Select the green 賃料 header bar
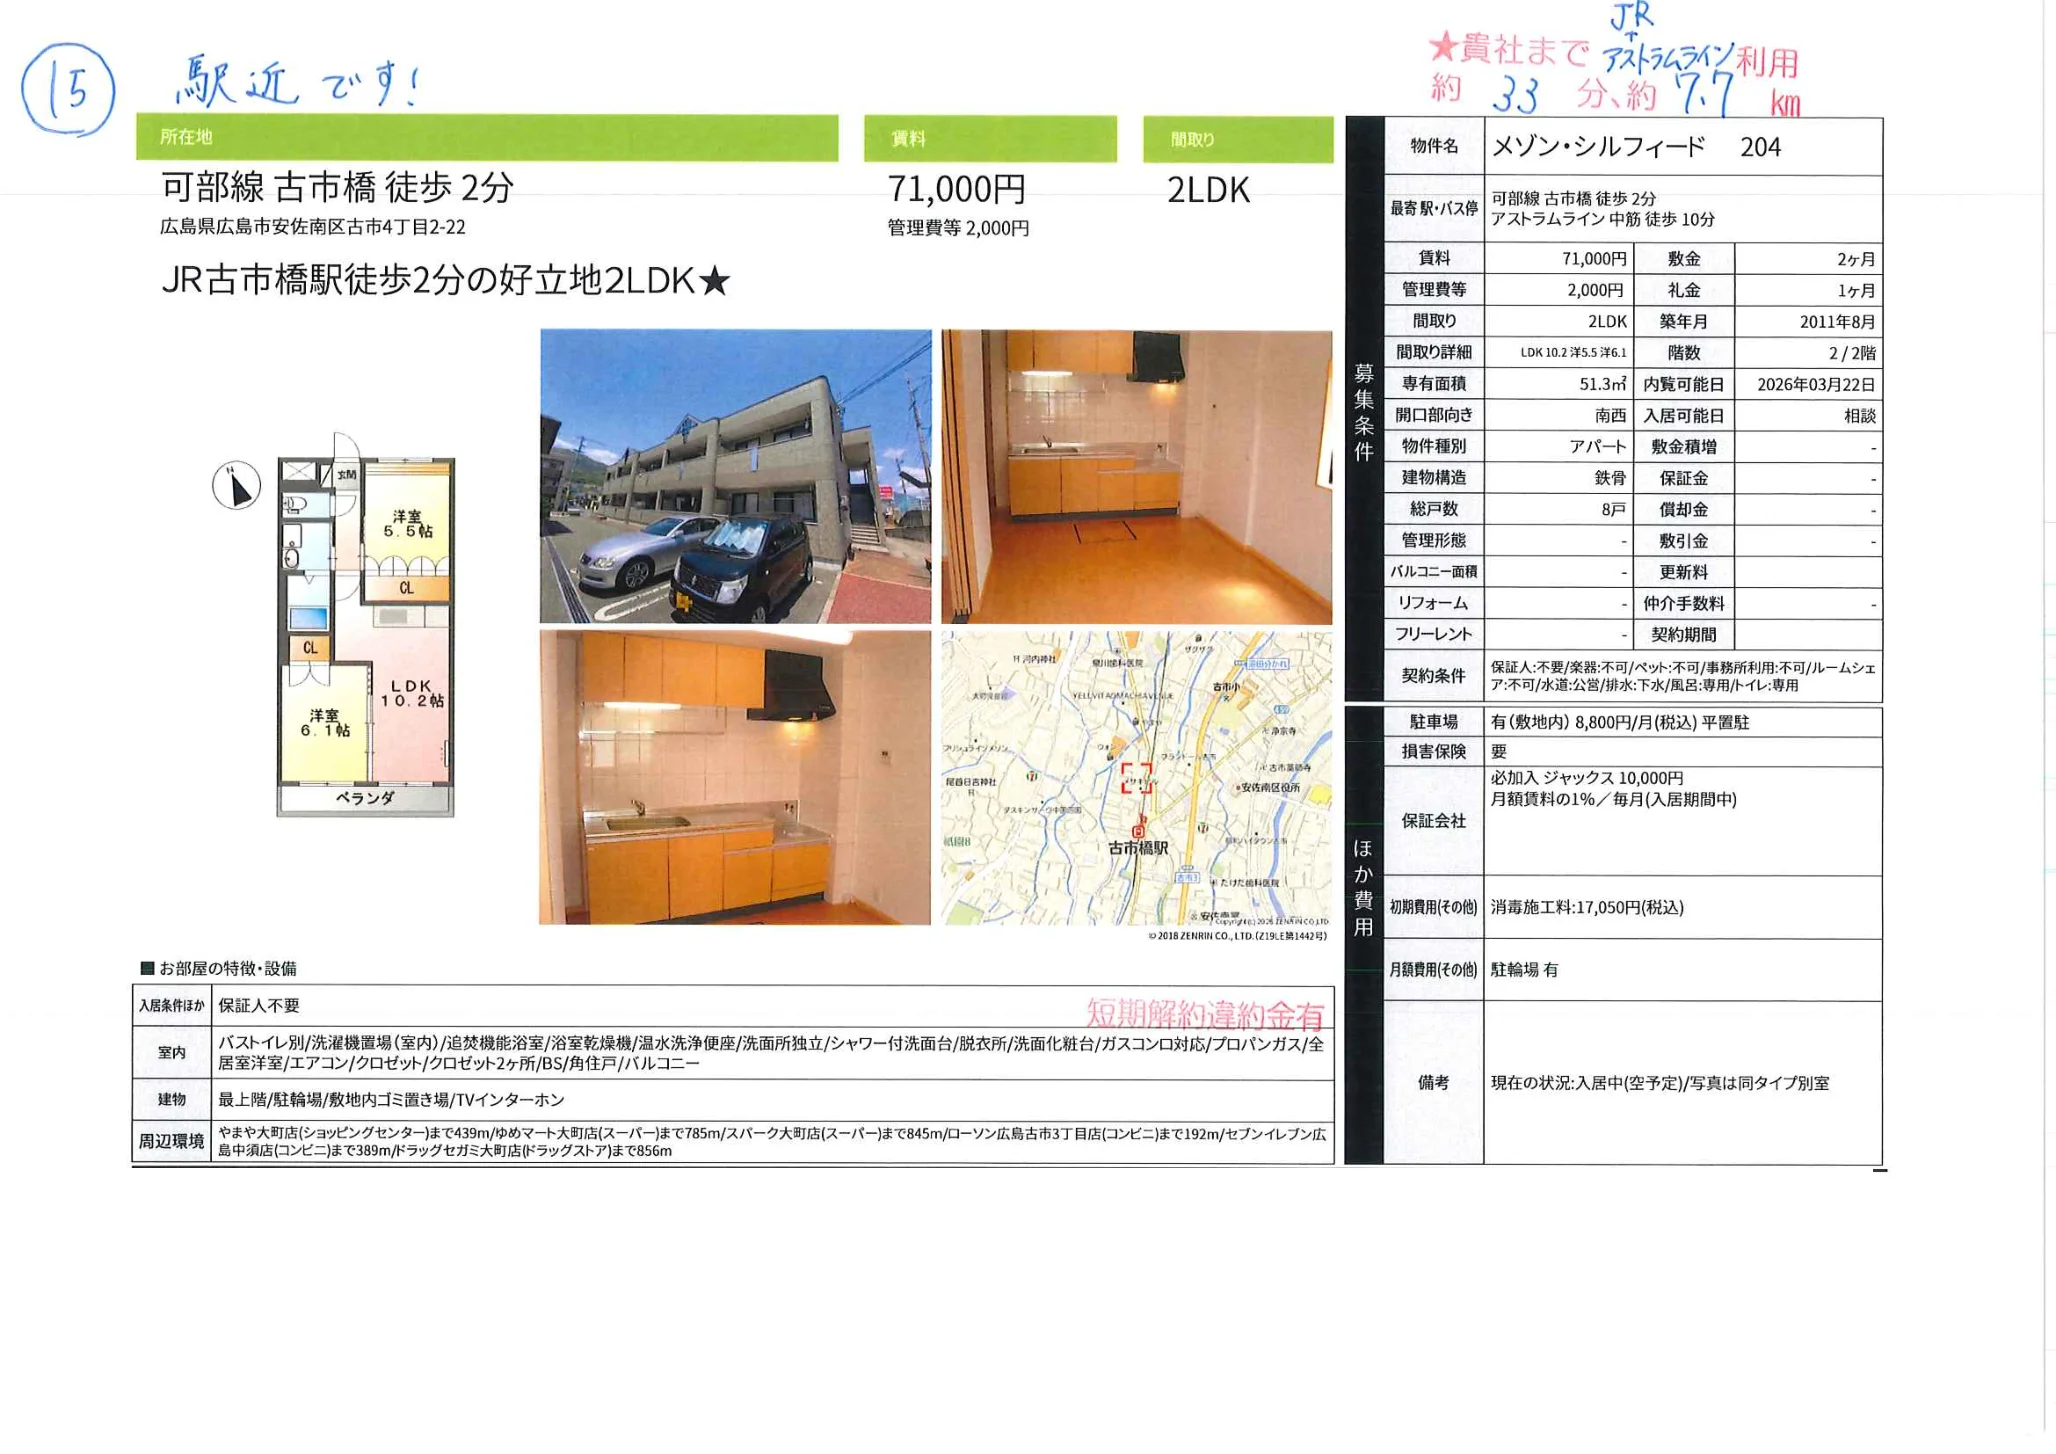Viewport: 2056px width, 1454px height. pyautogui.click(x=990, y=139)
